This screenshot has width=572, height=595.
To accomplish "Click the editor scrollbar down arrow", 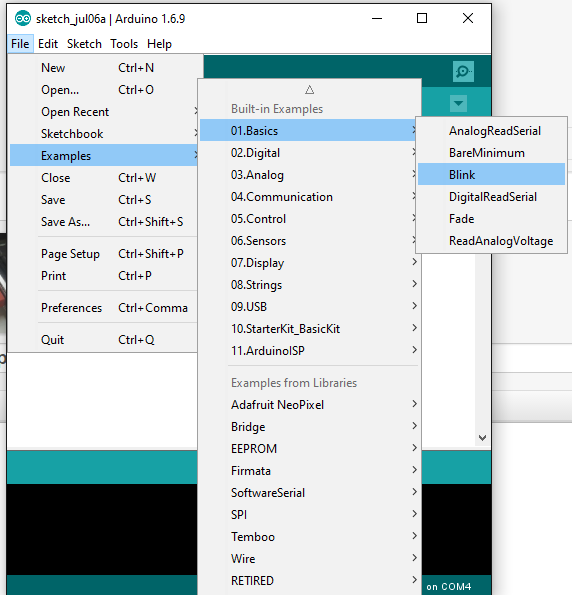I will pos(482,438).
